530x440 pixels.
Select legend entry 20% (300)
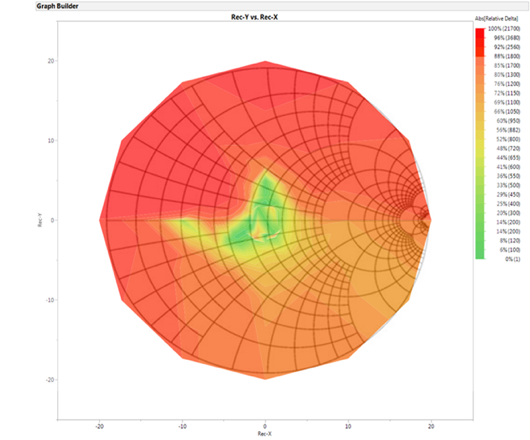(508, 213)
